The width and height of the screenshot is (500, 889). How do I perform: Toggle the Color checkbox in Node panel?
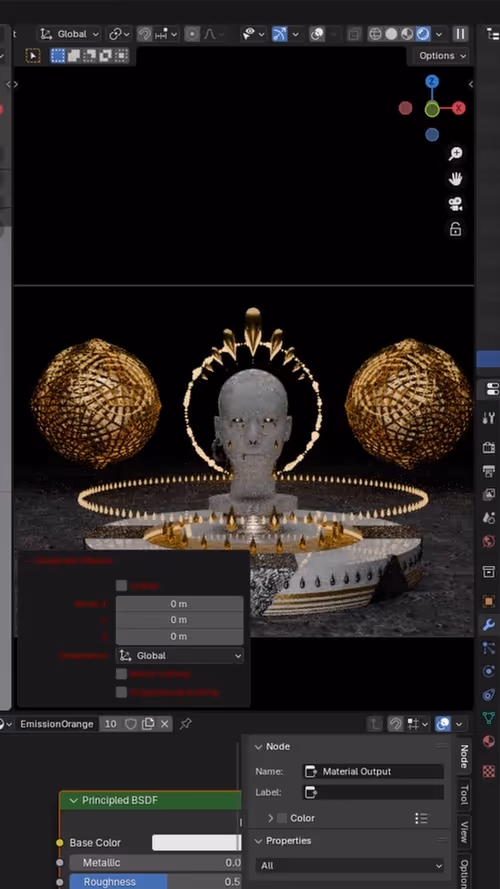(x=282, y=818)
